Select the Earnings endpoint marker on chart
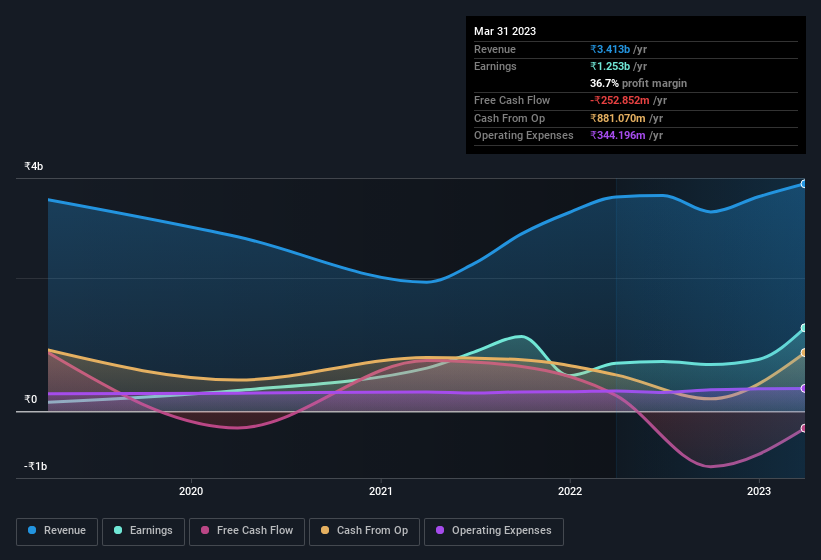The image size is (821, 560). click(x=803, y=328)
